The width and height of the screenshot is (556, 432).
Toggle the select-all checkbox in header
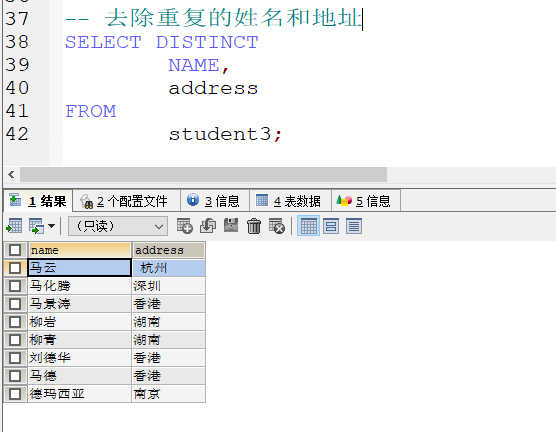click(x=15, y=250)
